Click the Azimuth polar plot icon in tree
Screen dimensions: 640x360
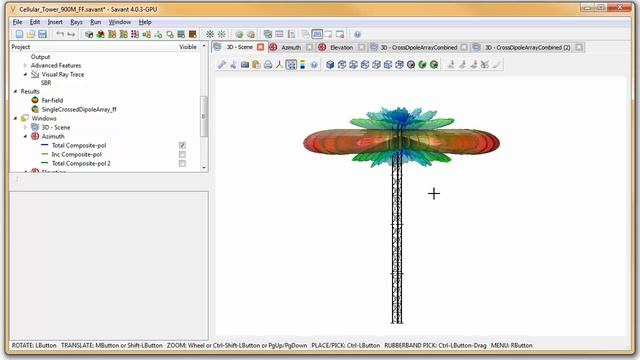point(35,136)
